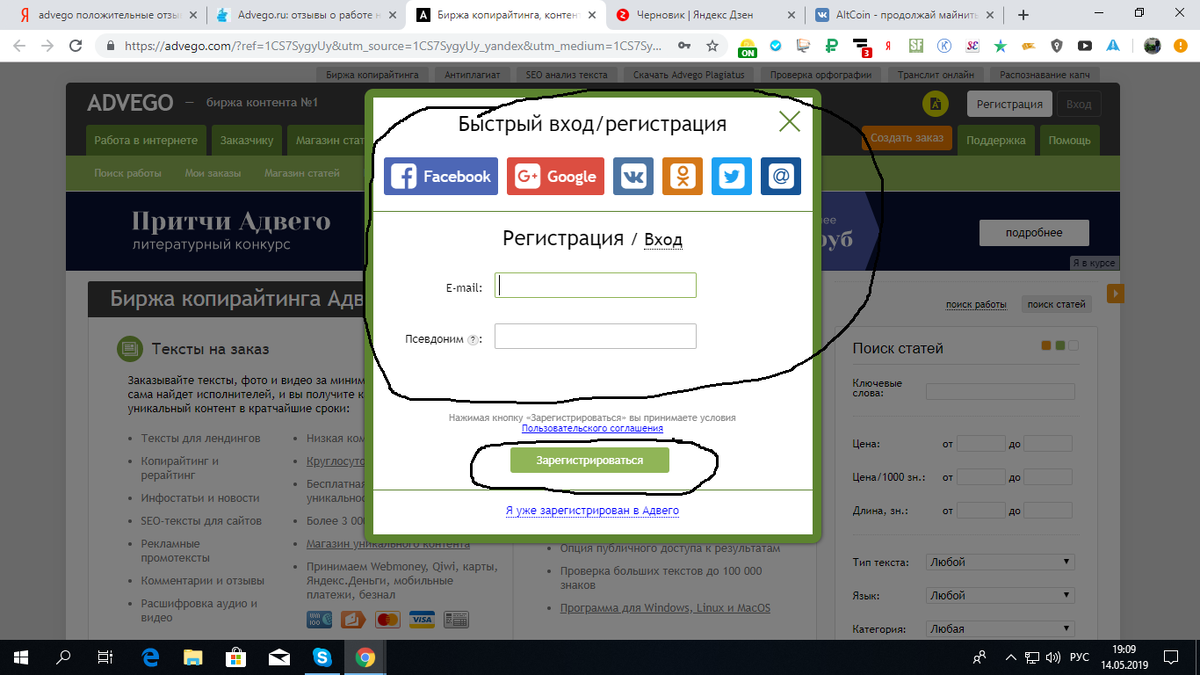This screenshot has height=675, width=1200.
Task: Click the saved password key icon
Action: pos(684,46)
